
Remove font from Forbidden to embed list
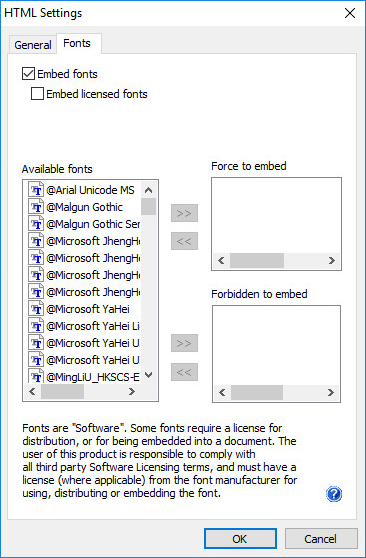[184, 372]
